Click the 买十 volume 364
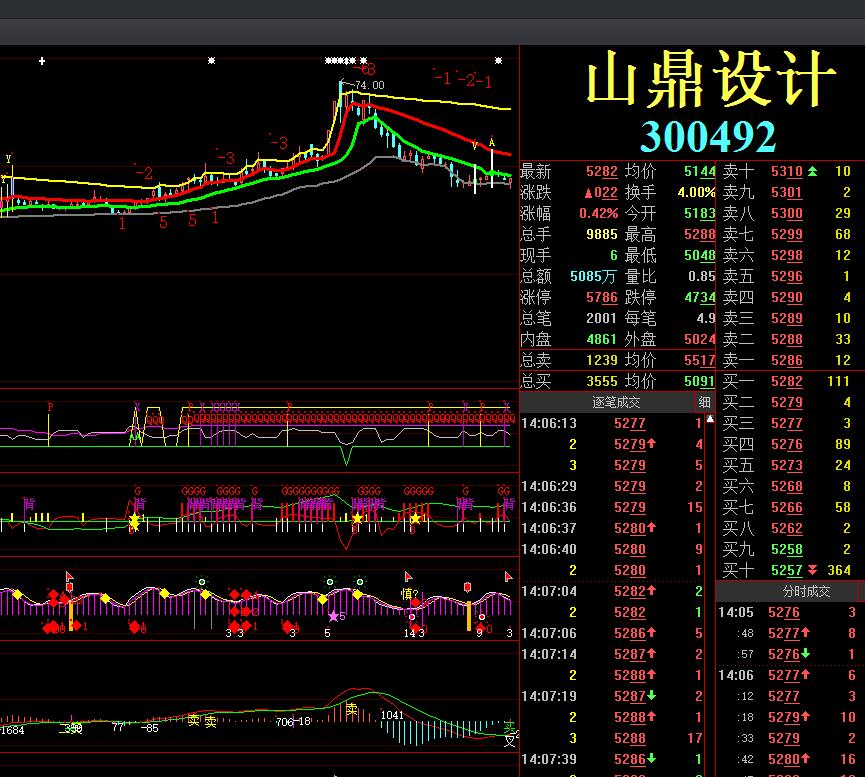Viewport: 865px width, 777px height. pos(839,570)
